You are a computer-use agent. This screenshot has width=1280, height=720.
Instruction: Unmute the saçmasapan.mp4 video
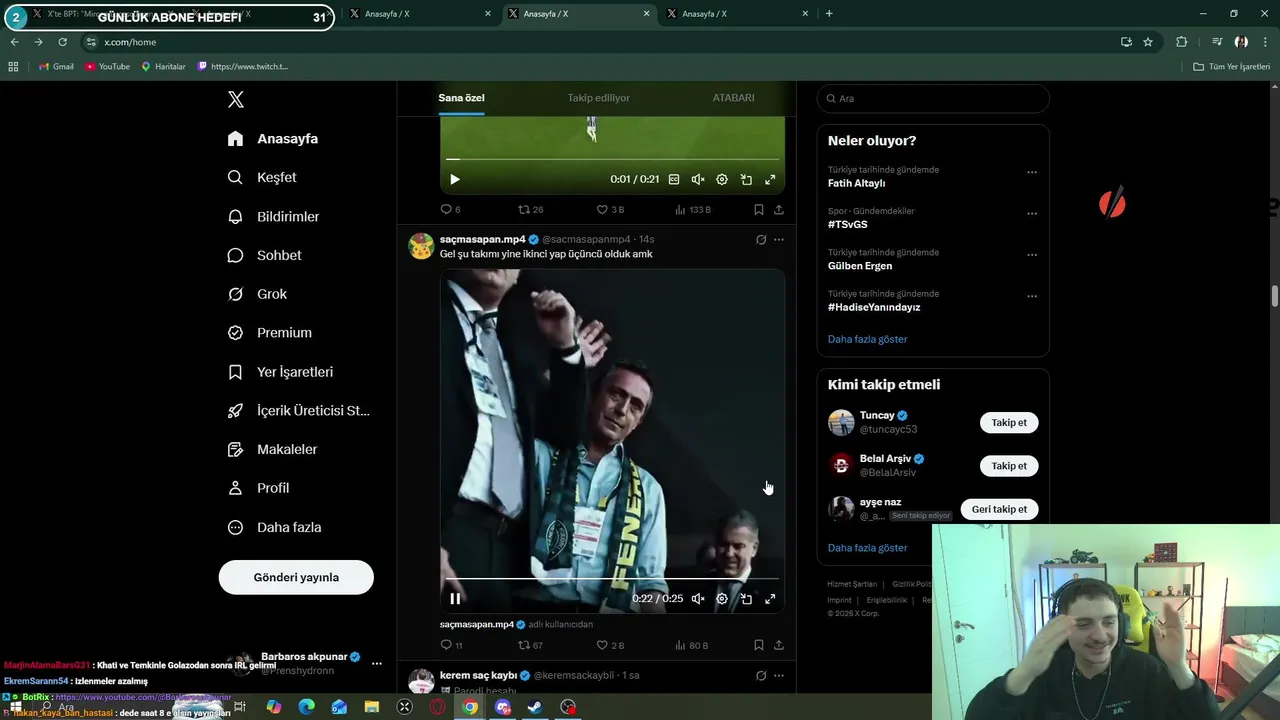pos(698,599)
